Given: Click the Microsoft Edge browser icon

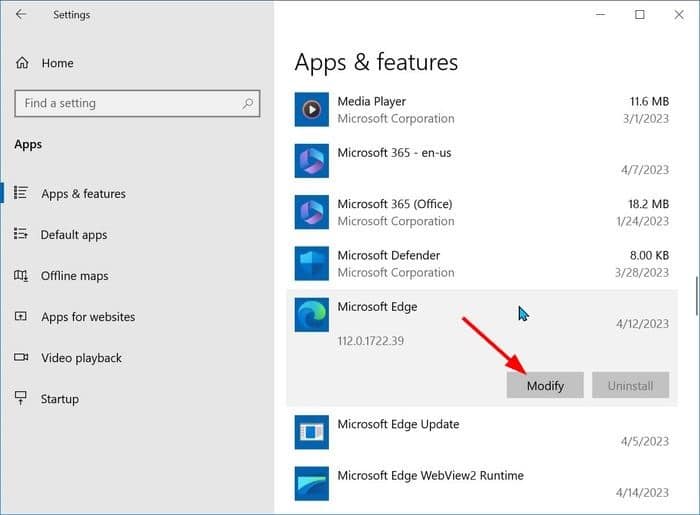Looking at the screenshot, I should click(x=312, y=315).
